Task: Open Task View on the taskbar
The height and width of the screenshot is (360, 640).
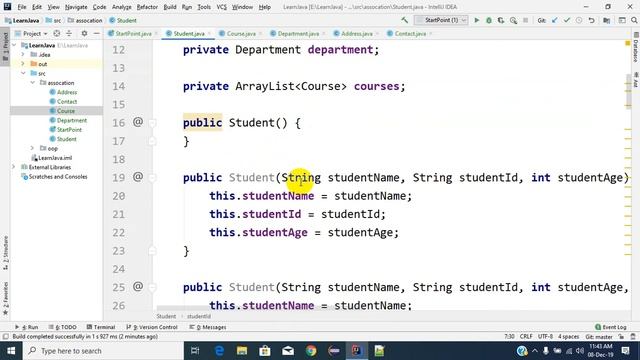Action: tap(195, 351)
